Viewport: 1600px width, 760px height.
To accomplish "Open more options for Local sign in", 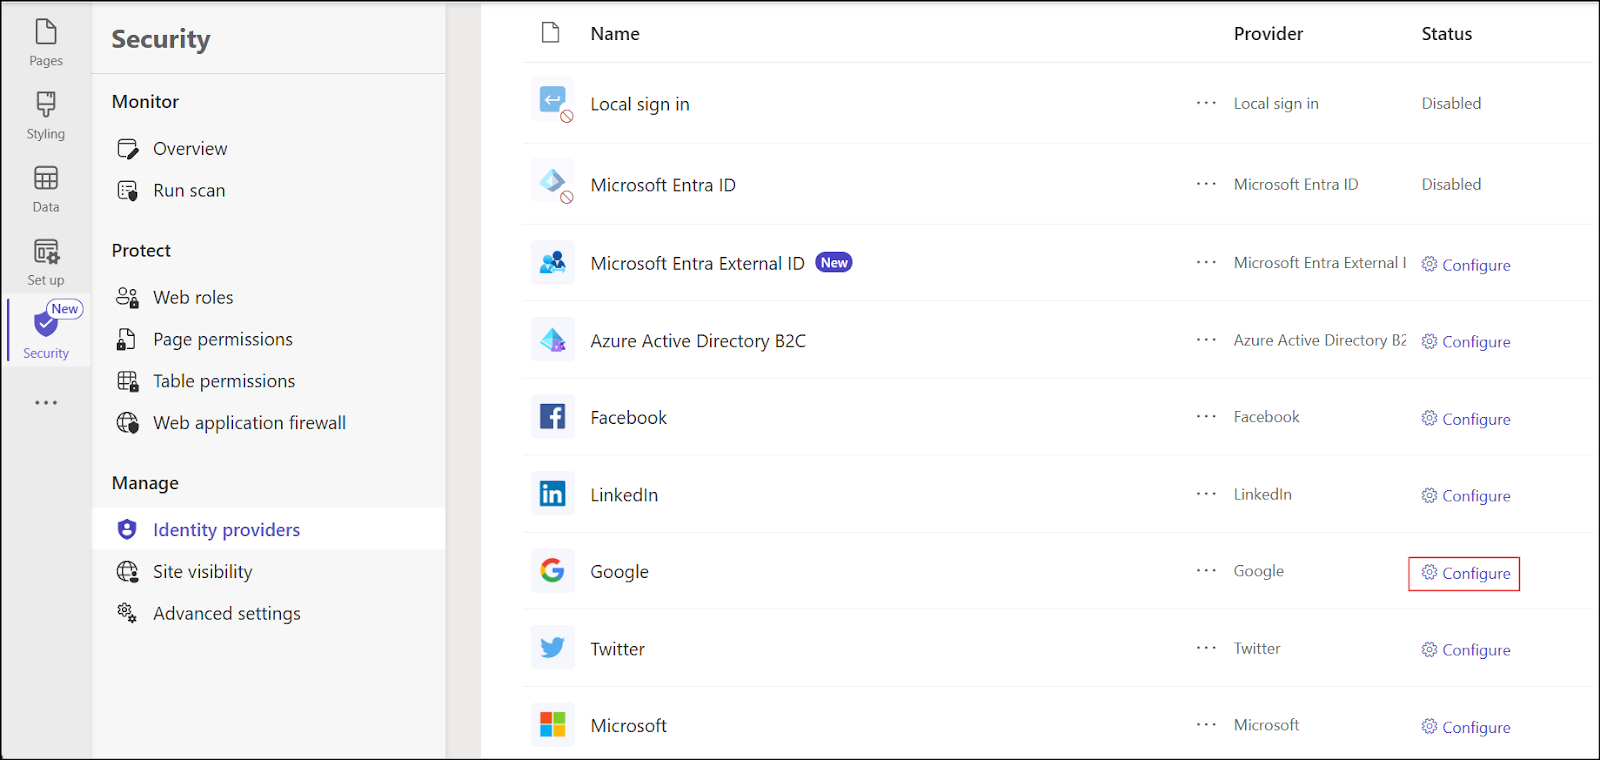I will pos(1207,103).
